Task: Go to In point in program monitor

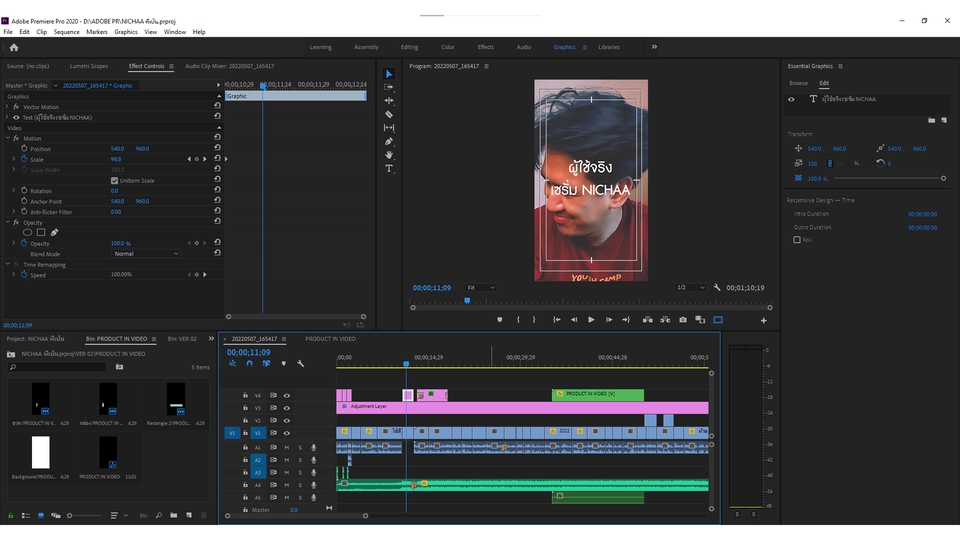Action: pos(557,320)
